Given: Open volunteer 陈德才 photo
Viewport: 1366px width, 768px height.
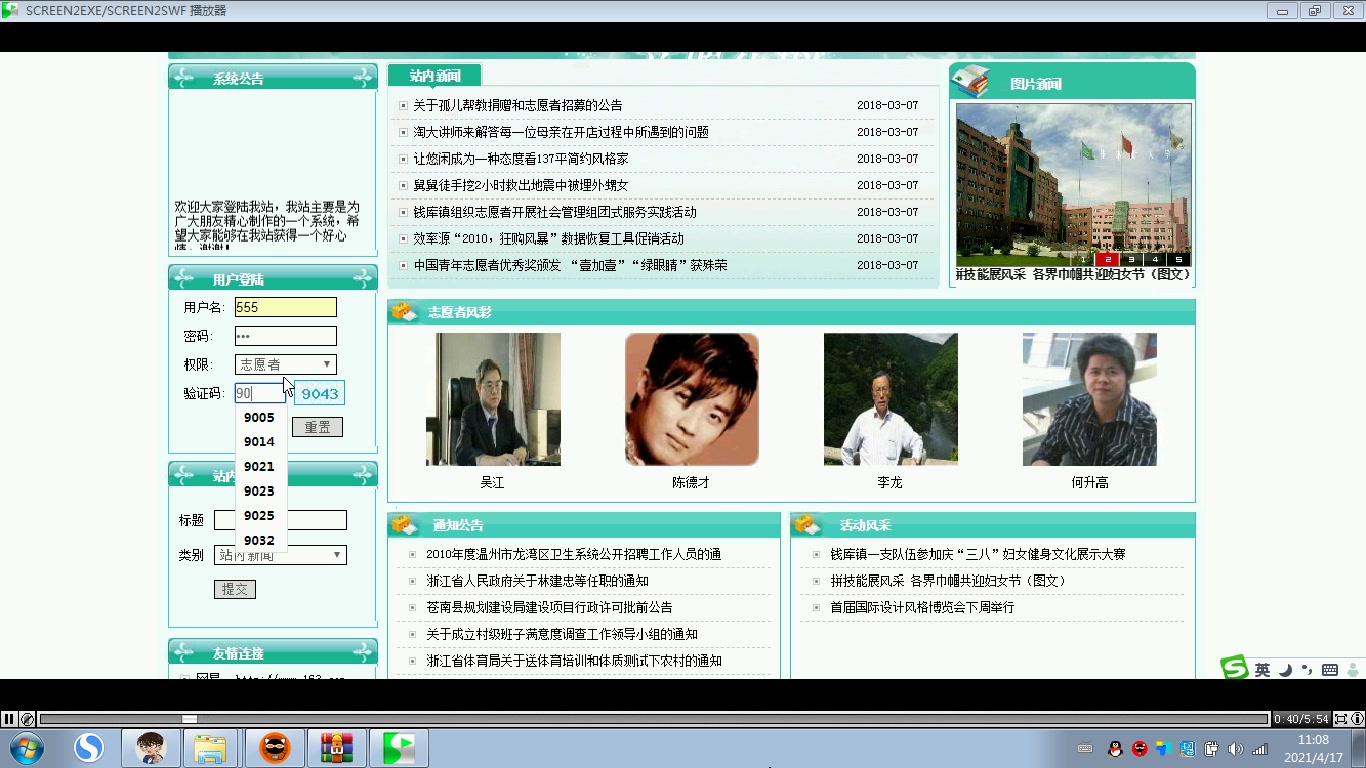Looking at the screenshot, I should coord(692,399).
